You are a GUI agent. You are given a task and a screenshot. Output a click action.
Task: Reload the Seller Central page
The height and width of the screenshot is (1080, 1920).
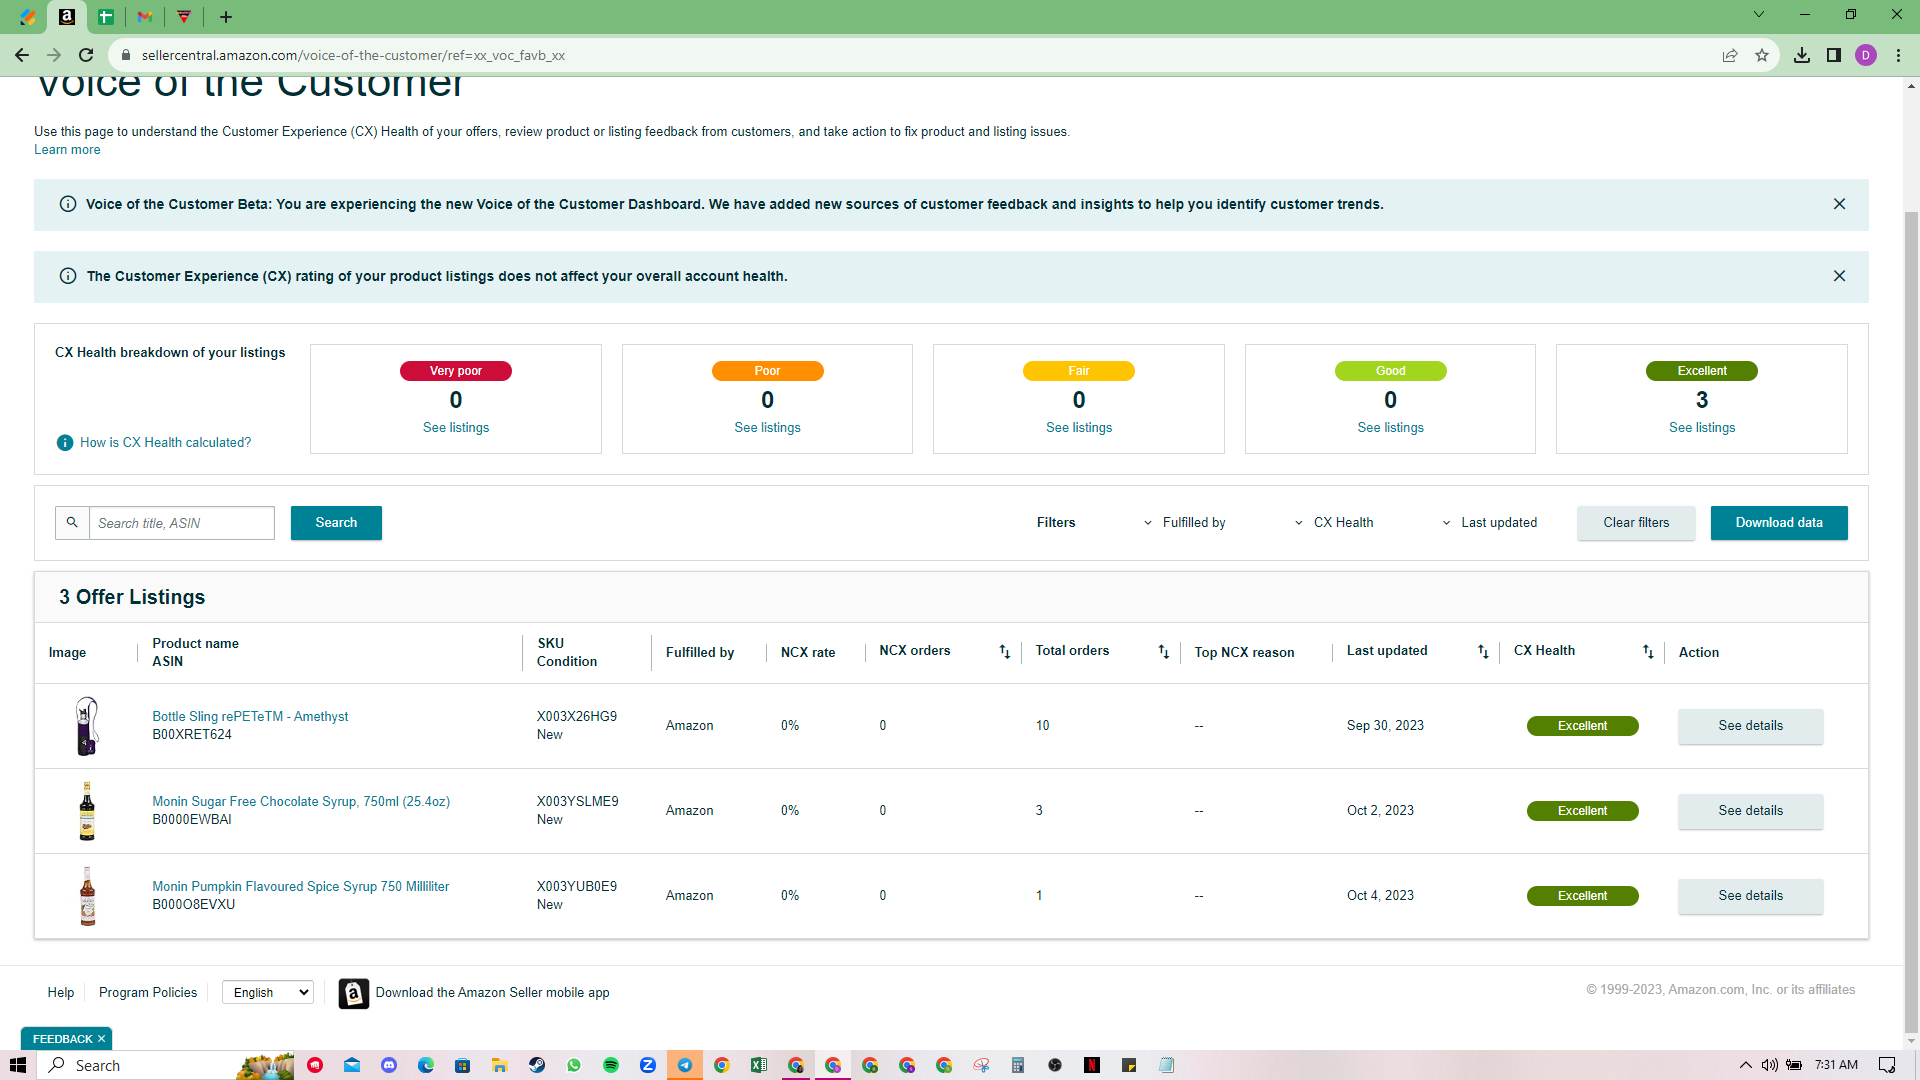click(86, 55)
